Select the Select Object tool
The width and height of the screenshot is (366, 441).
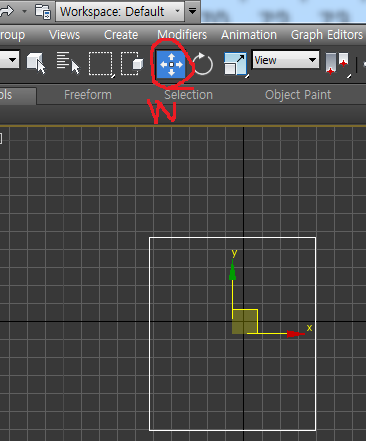[36, 63]
